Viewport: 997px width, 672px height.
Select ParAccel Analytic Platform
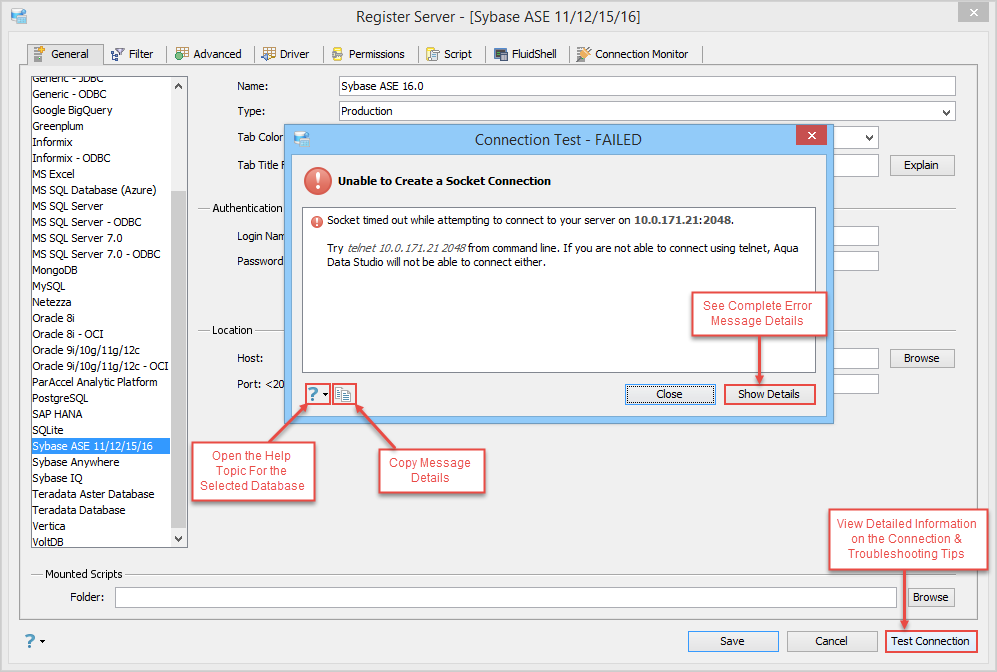[95, 382]
